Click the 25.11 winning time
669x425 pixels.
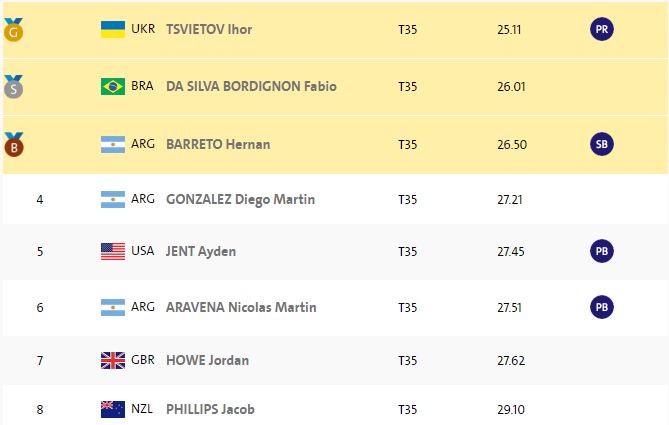click(x=510, y=29)
